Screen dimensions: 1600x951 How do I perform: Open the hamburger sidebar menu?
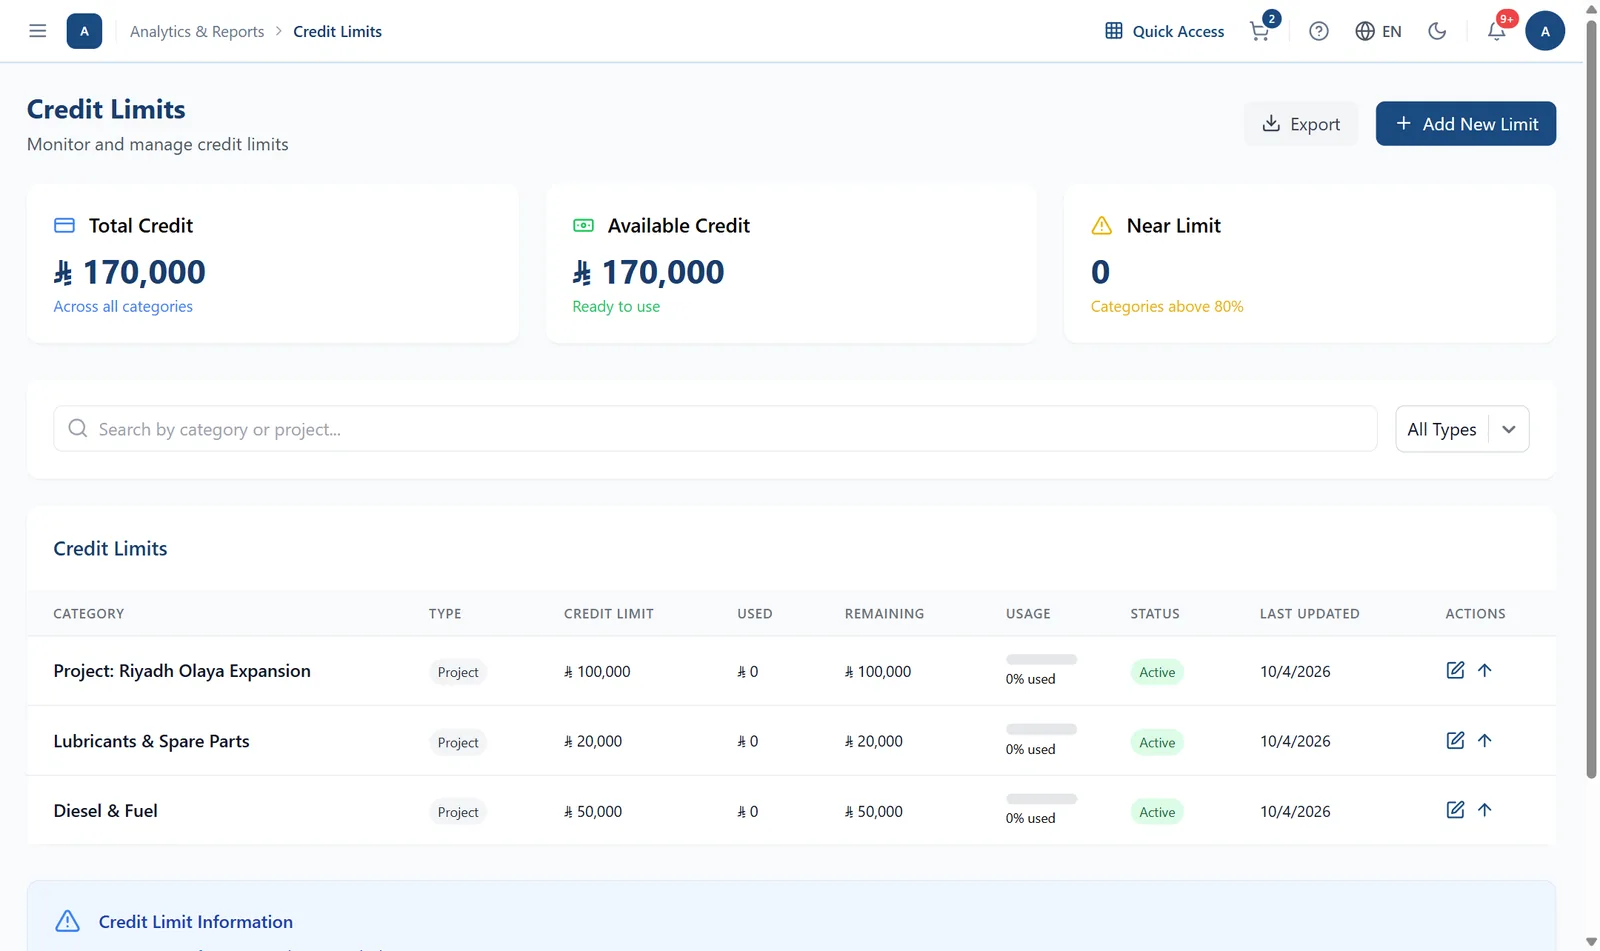pyautogui.click(x=38, y=31)
